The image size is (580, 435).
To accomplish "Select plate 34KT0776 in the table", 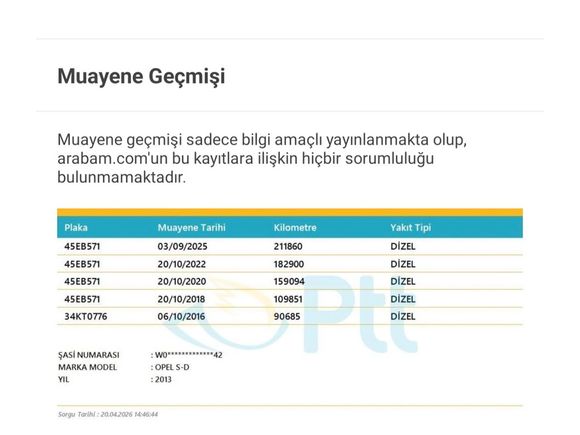I will [85, 316].
